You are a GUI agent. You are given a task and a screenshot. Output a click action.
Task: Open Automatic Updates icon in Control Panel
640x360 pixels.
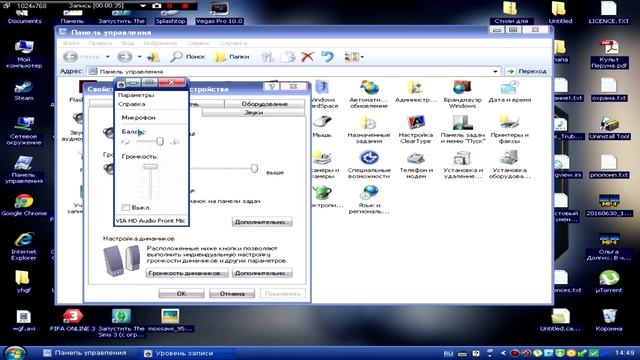coord(369,94)
